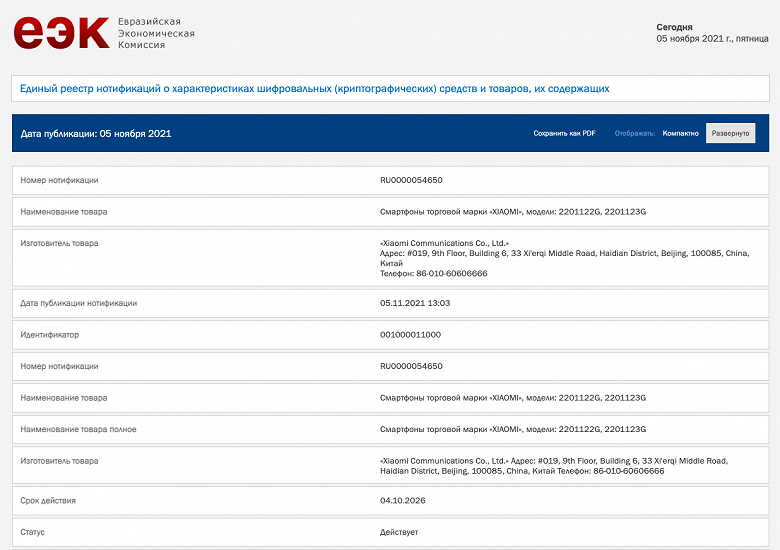Image resolution: width=780 pixels, height=550 pixels.
Task: Click the Евразийская Экономическая Комиссия title text
Action: click(155, 33)
